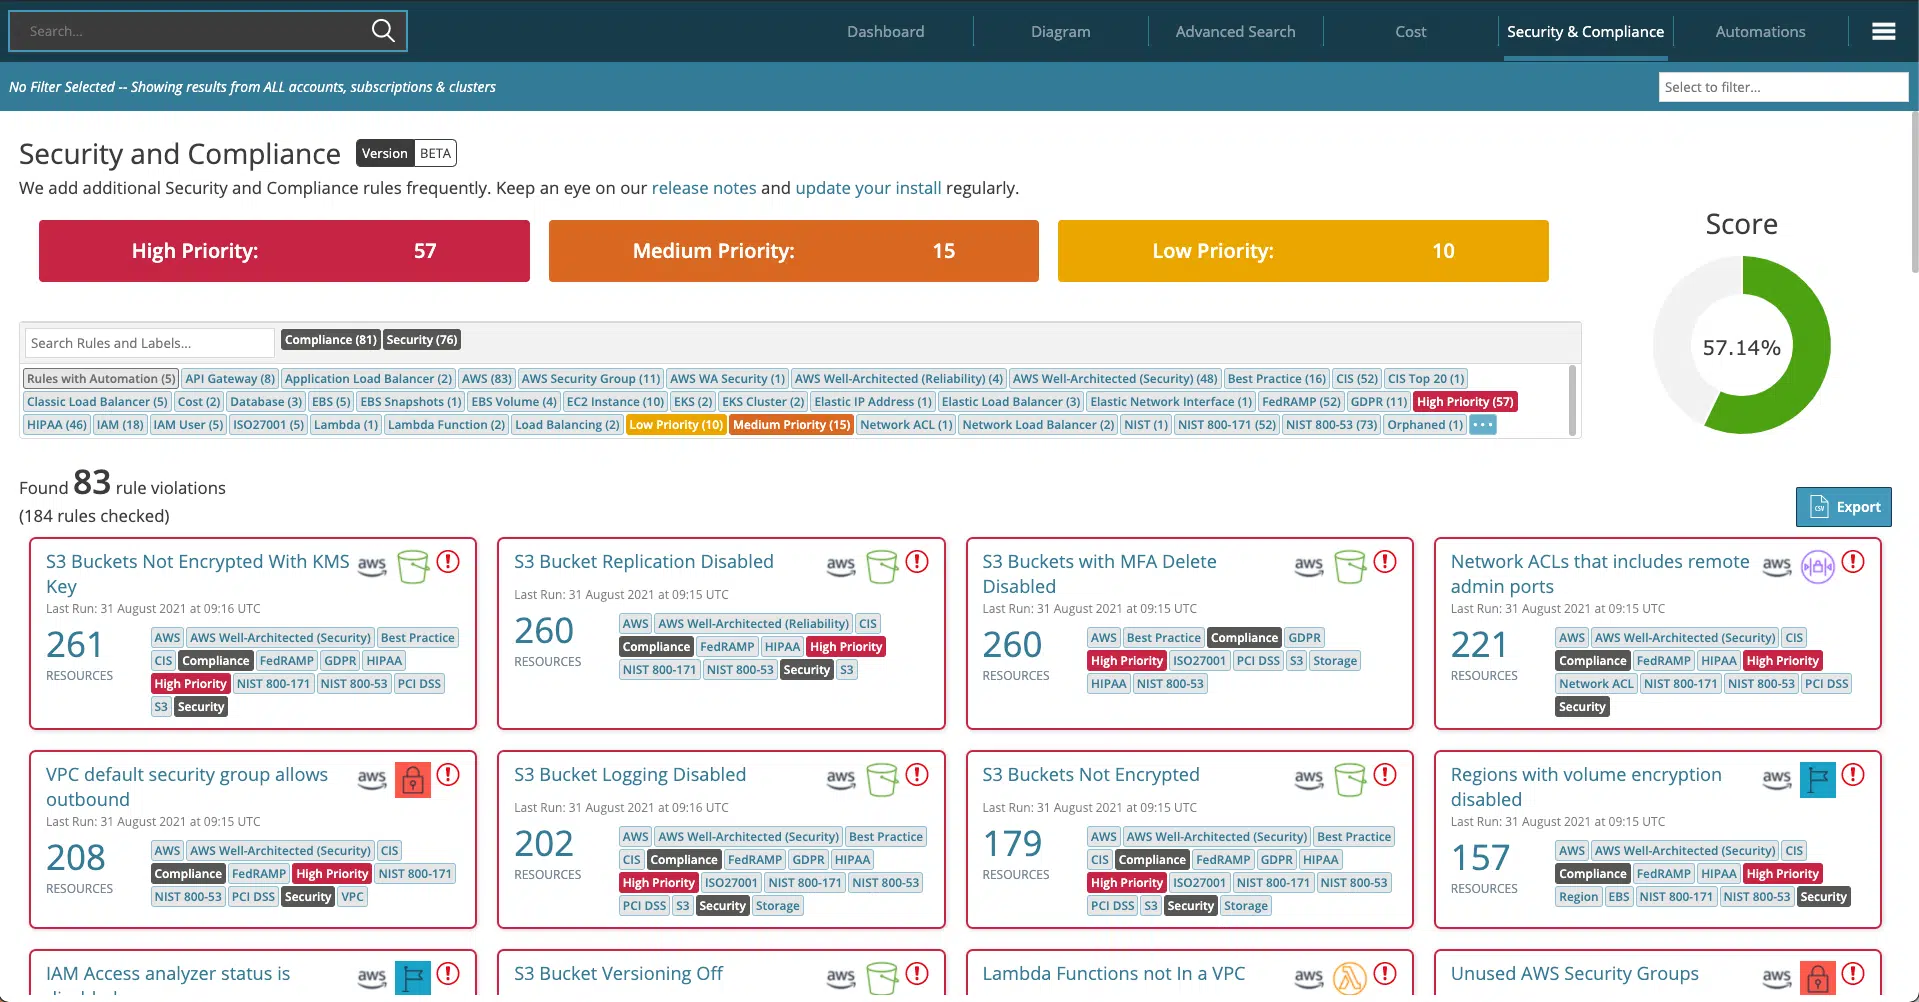Go to the Advanced Search tab
The width and height of the screenshot is (1919, 1002).
click(x=1235, y=32)
